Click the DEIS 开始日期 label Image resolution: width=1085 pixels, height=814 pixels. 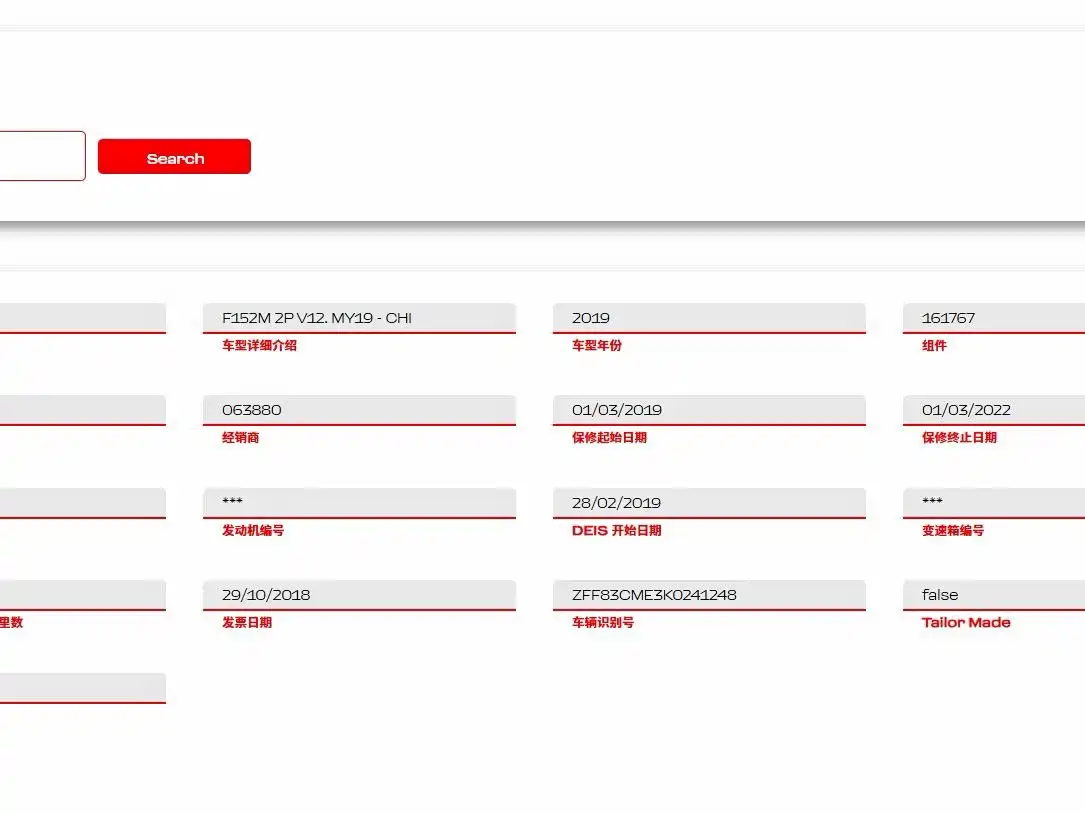[x=617, y=530]
